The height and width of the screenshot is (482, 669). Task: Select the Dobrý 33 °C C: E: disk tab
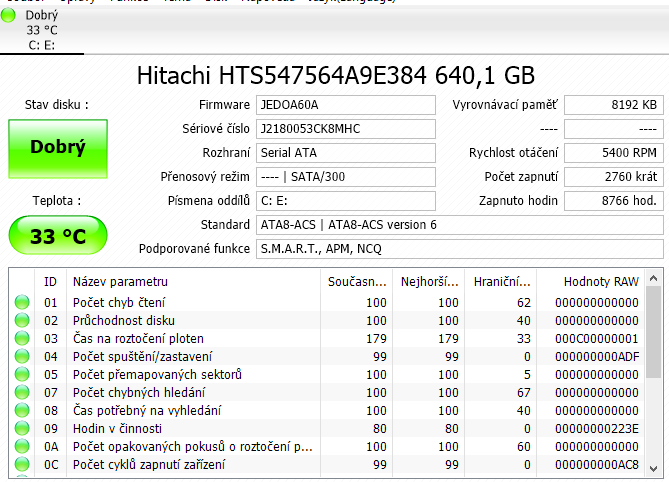(42, 30)
